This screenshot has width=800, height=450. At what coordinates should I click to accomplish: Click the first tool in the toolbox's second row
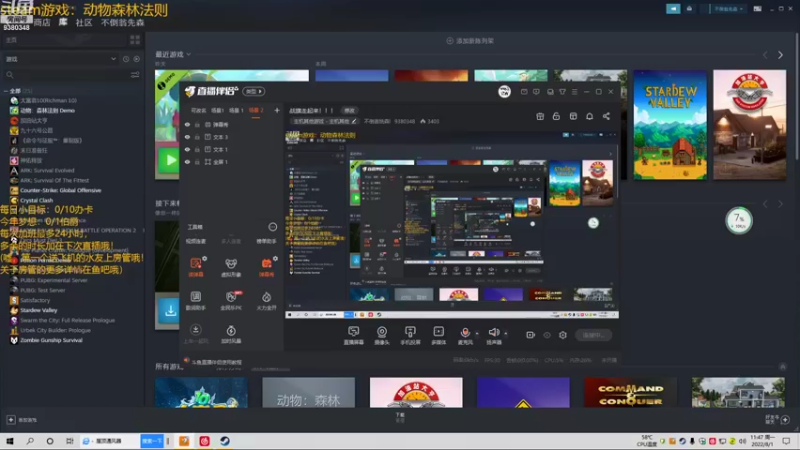(x=196, y=301)
